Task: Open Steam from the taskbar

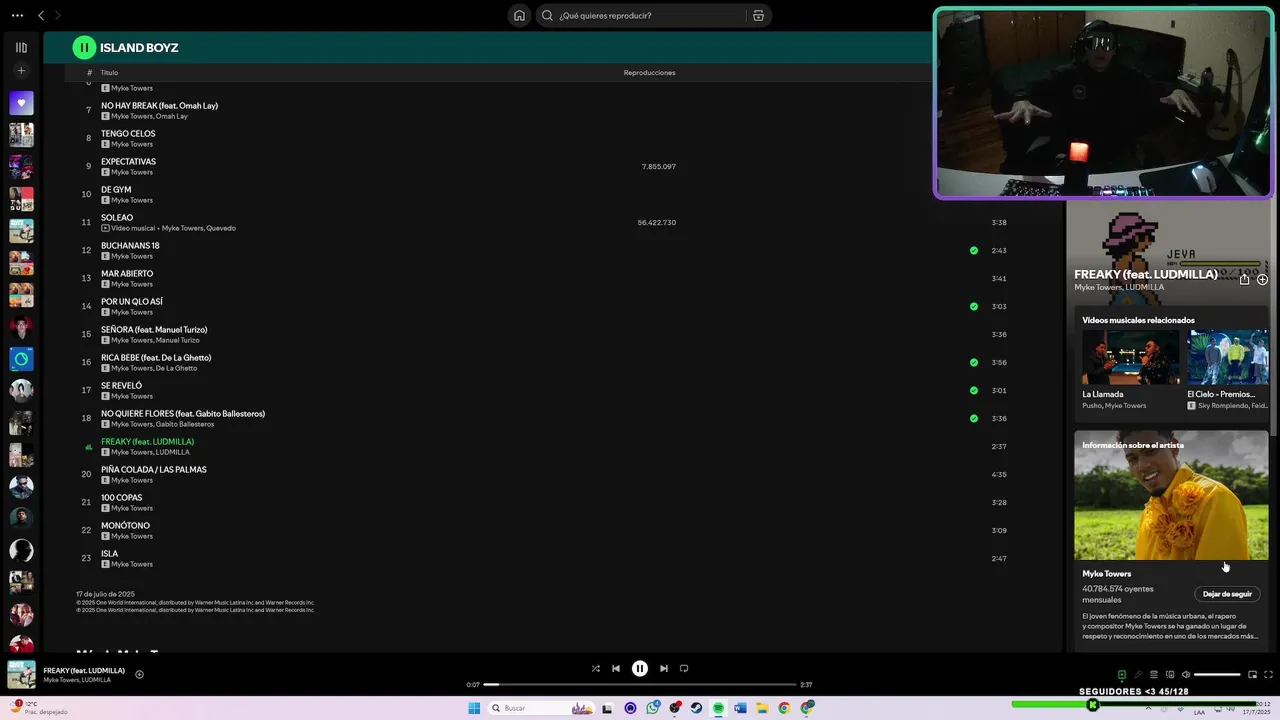Action: [x=696, y=708]
